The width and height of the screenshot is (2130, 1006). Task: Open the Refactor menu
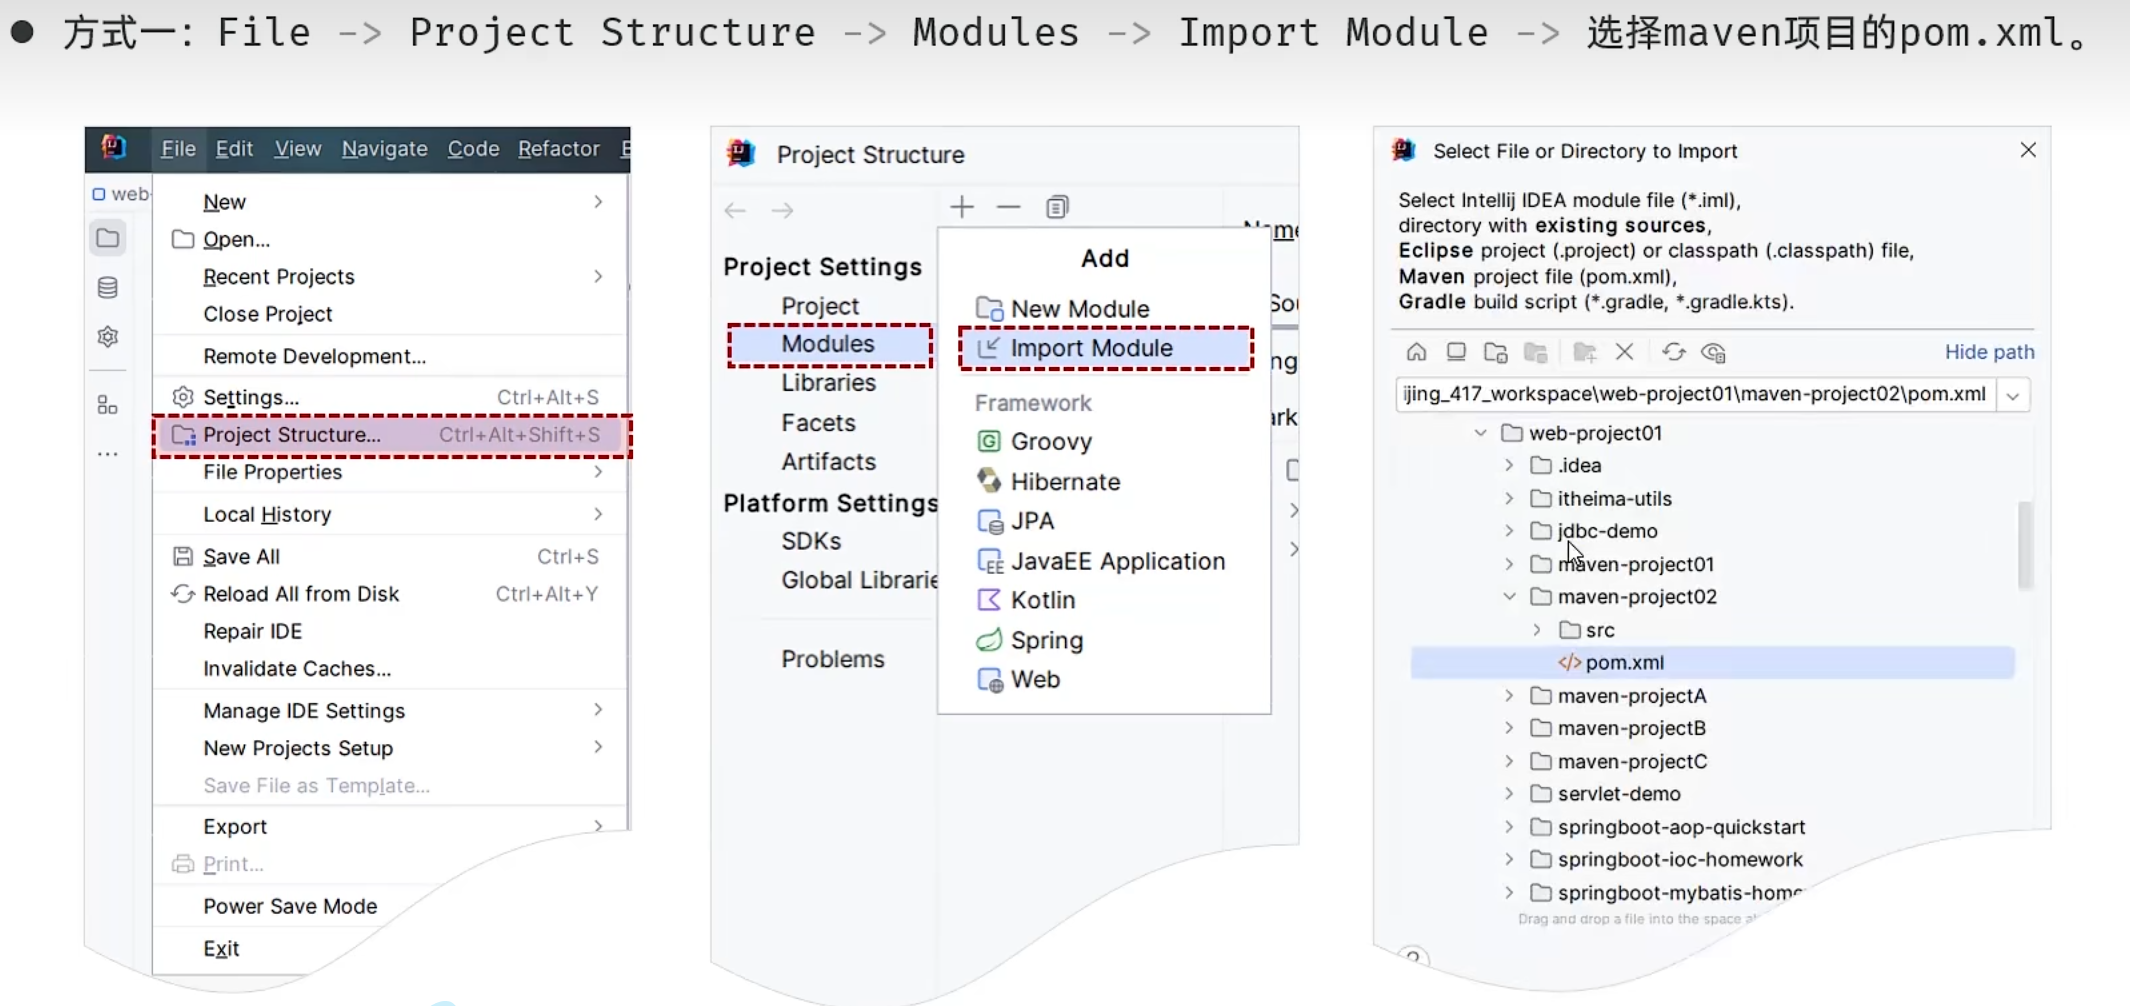pos(558,148)
